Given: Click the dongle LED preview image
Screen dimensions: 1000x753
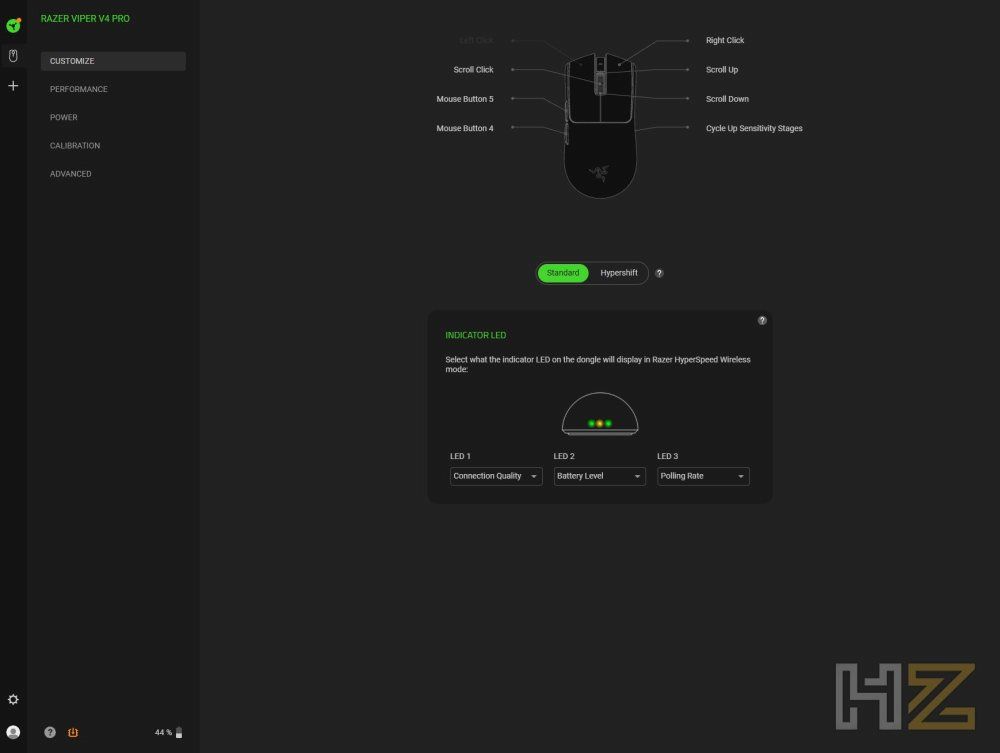Looking at the screenshot, I should point(599,413).
